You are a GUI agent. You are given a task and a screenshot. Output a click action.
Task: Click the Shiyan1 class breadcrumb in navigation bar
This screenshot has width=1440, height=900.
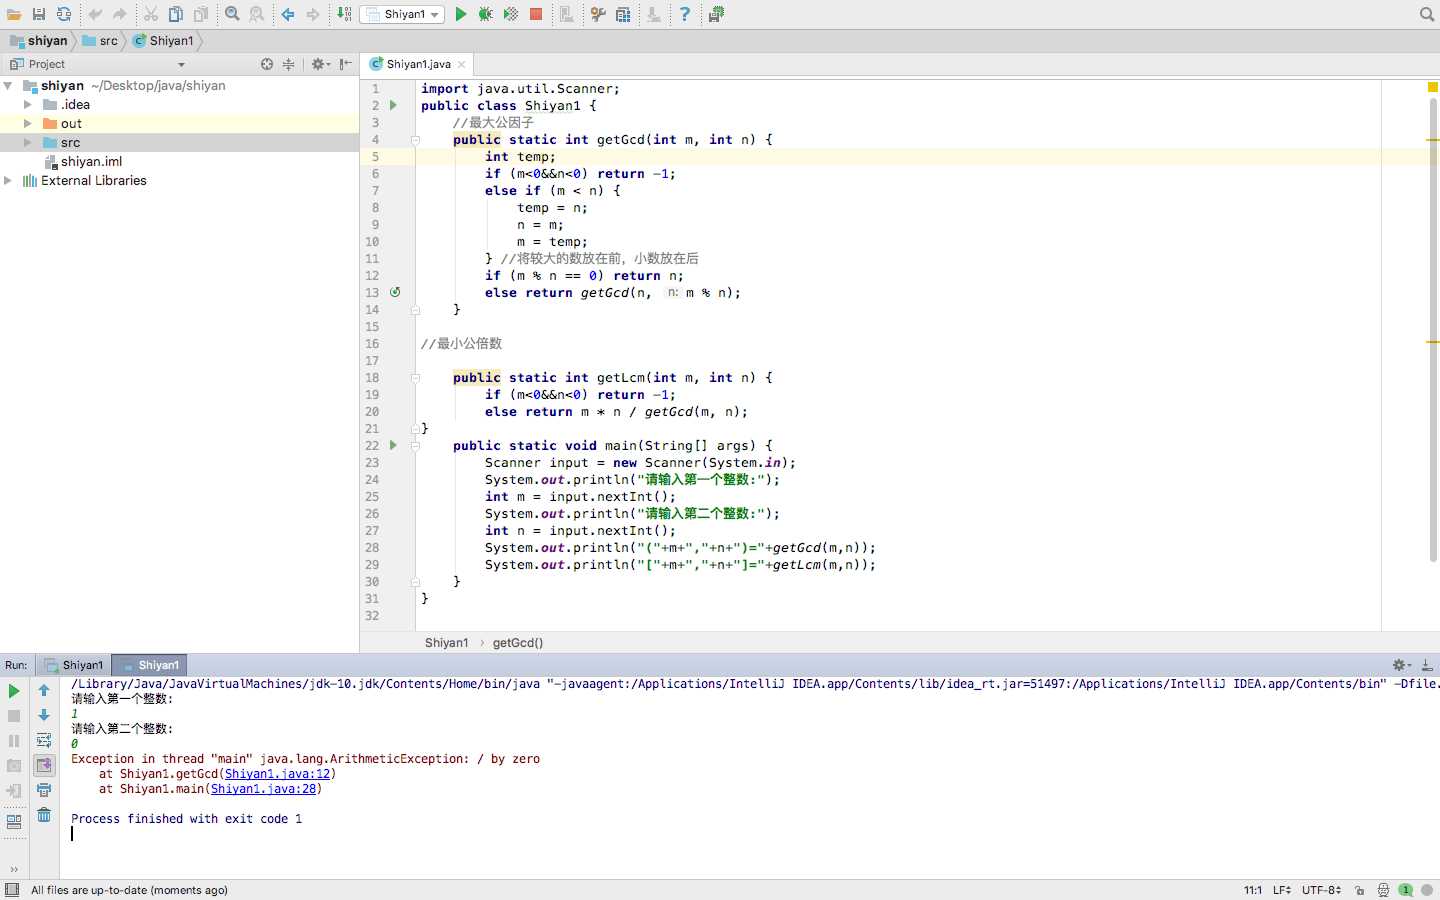coord(163,41)
